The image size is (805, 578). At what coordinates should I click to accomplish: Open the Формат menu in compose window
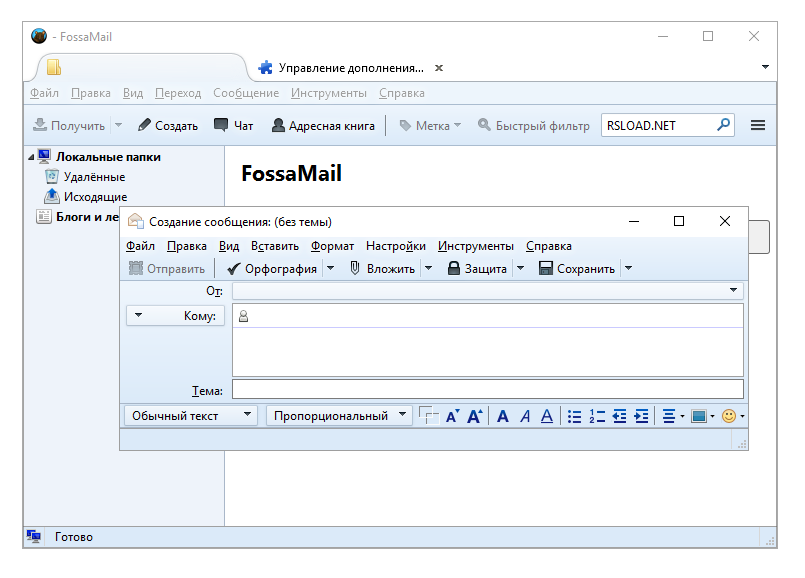pos(332,246)
